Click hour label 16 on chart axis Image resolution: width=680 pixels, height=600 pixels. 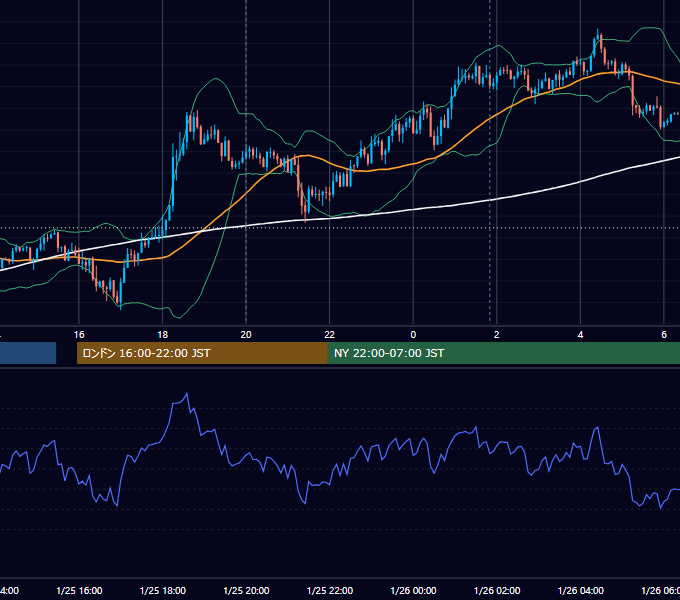click(79, 335)
